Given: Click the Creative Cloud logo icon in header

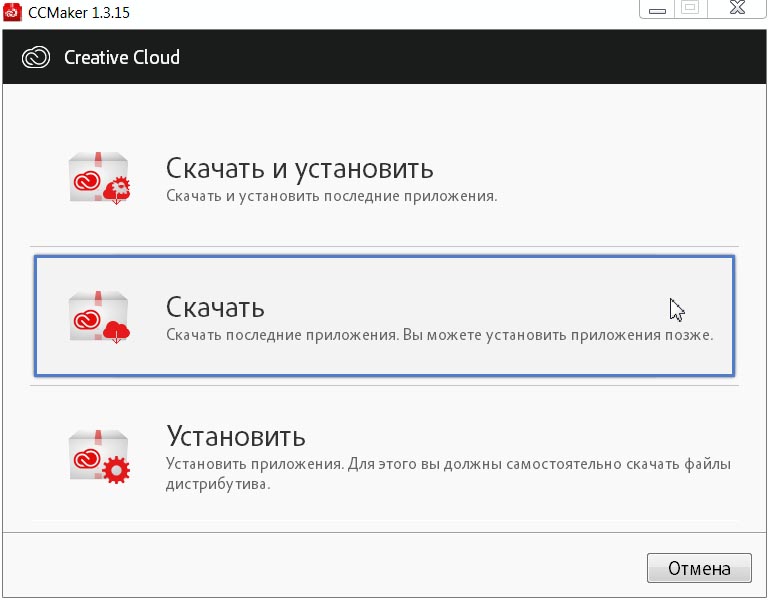Looking at the screenshot, I should (36, 57).
